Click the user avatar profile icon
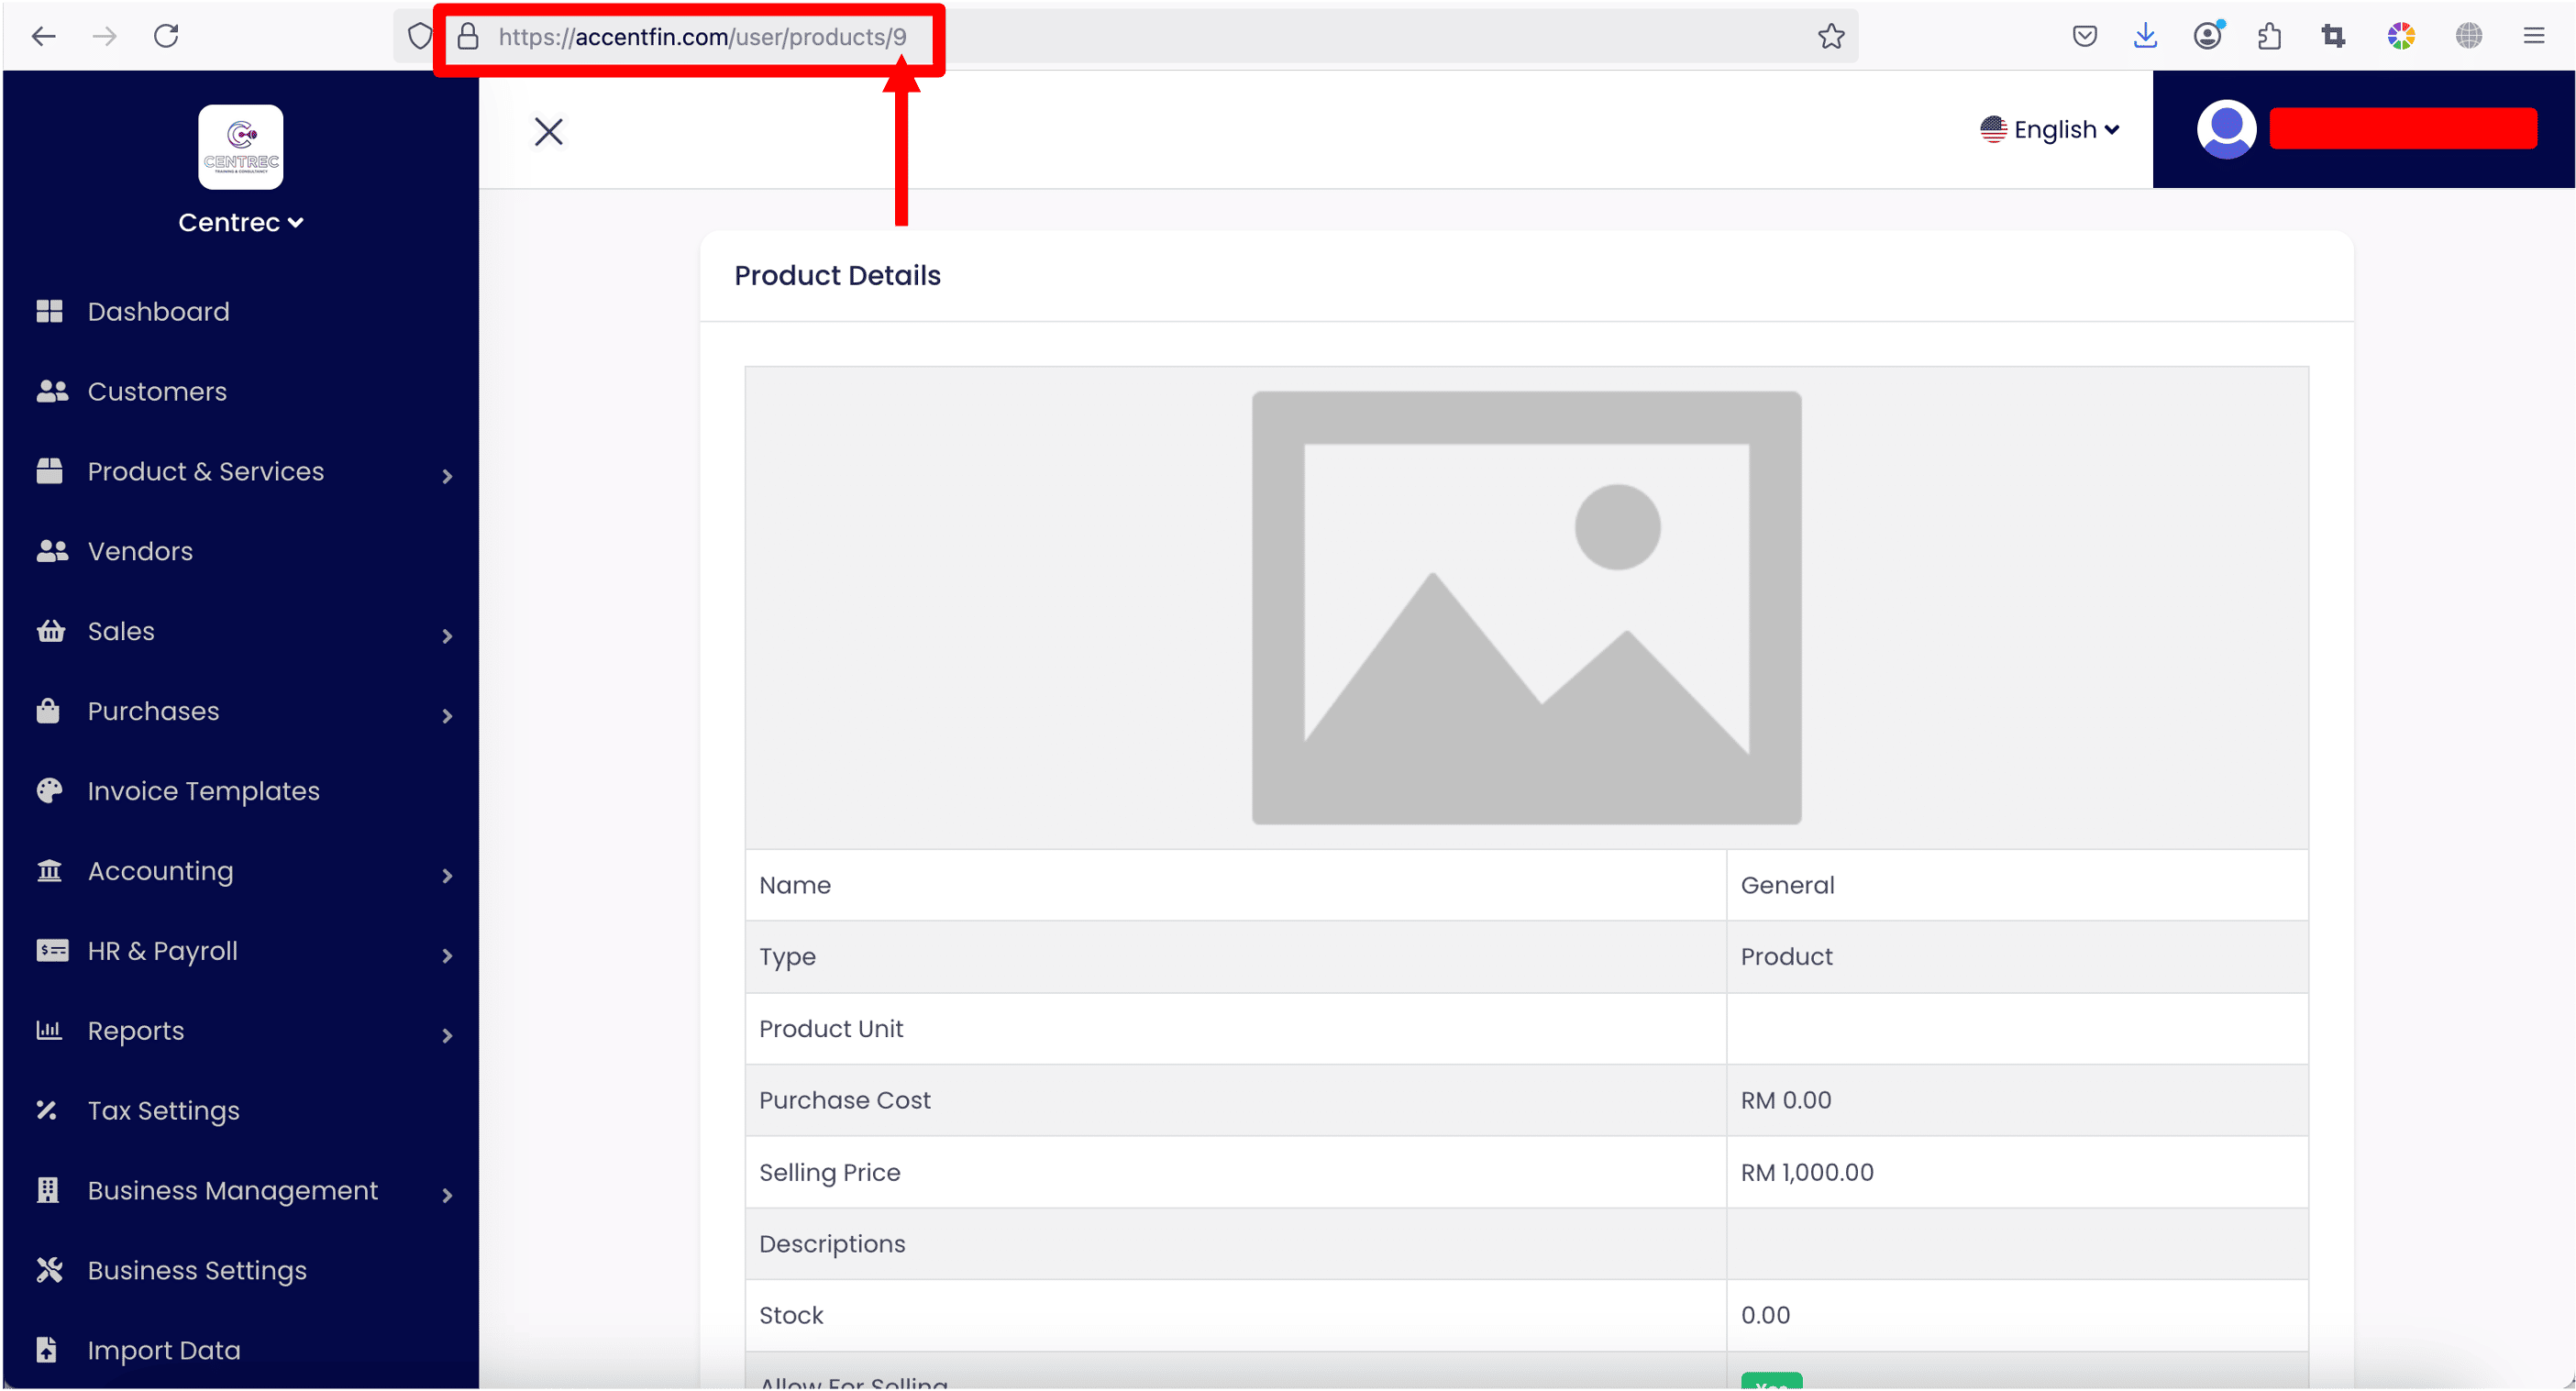The width and height of the screenshot is (2576, 1391). coord(2226,129)
